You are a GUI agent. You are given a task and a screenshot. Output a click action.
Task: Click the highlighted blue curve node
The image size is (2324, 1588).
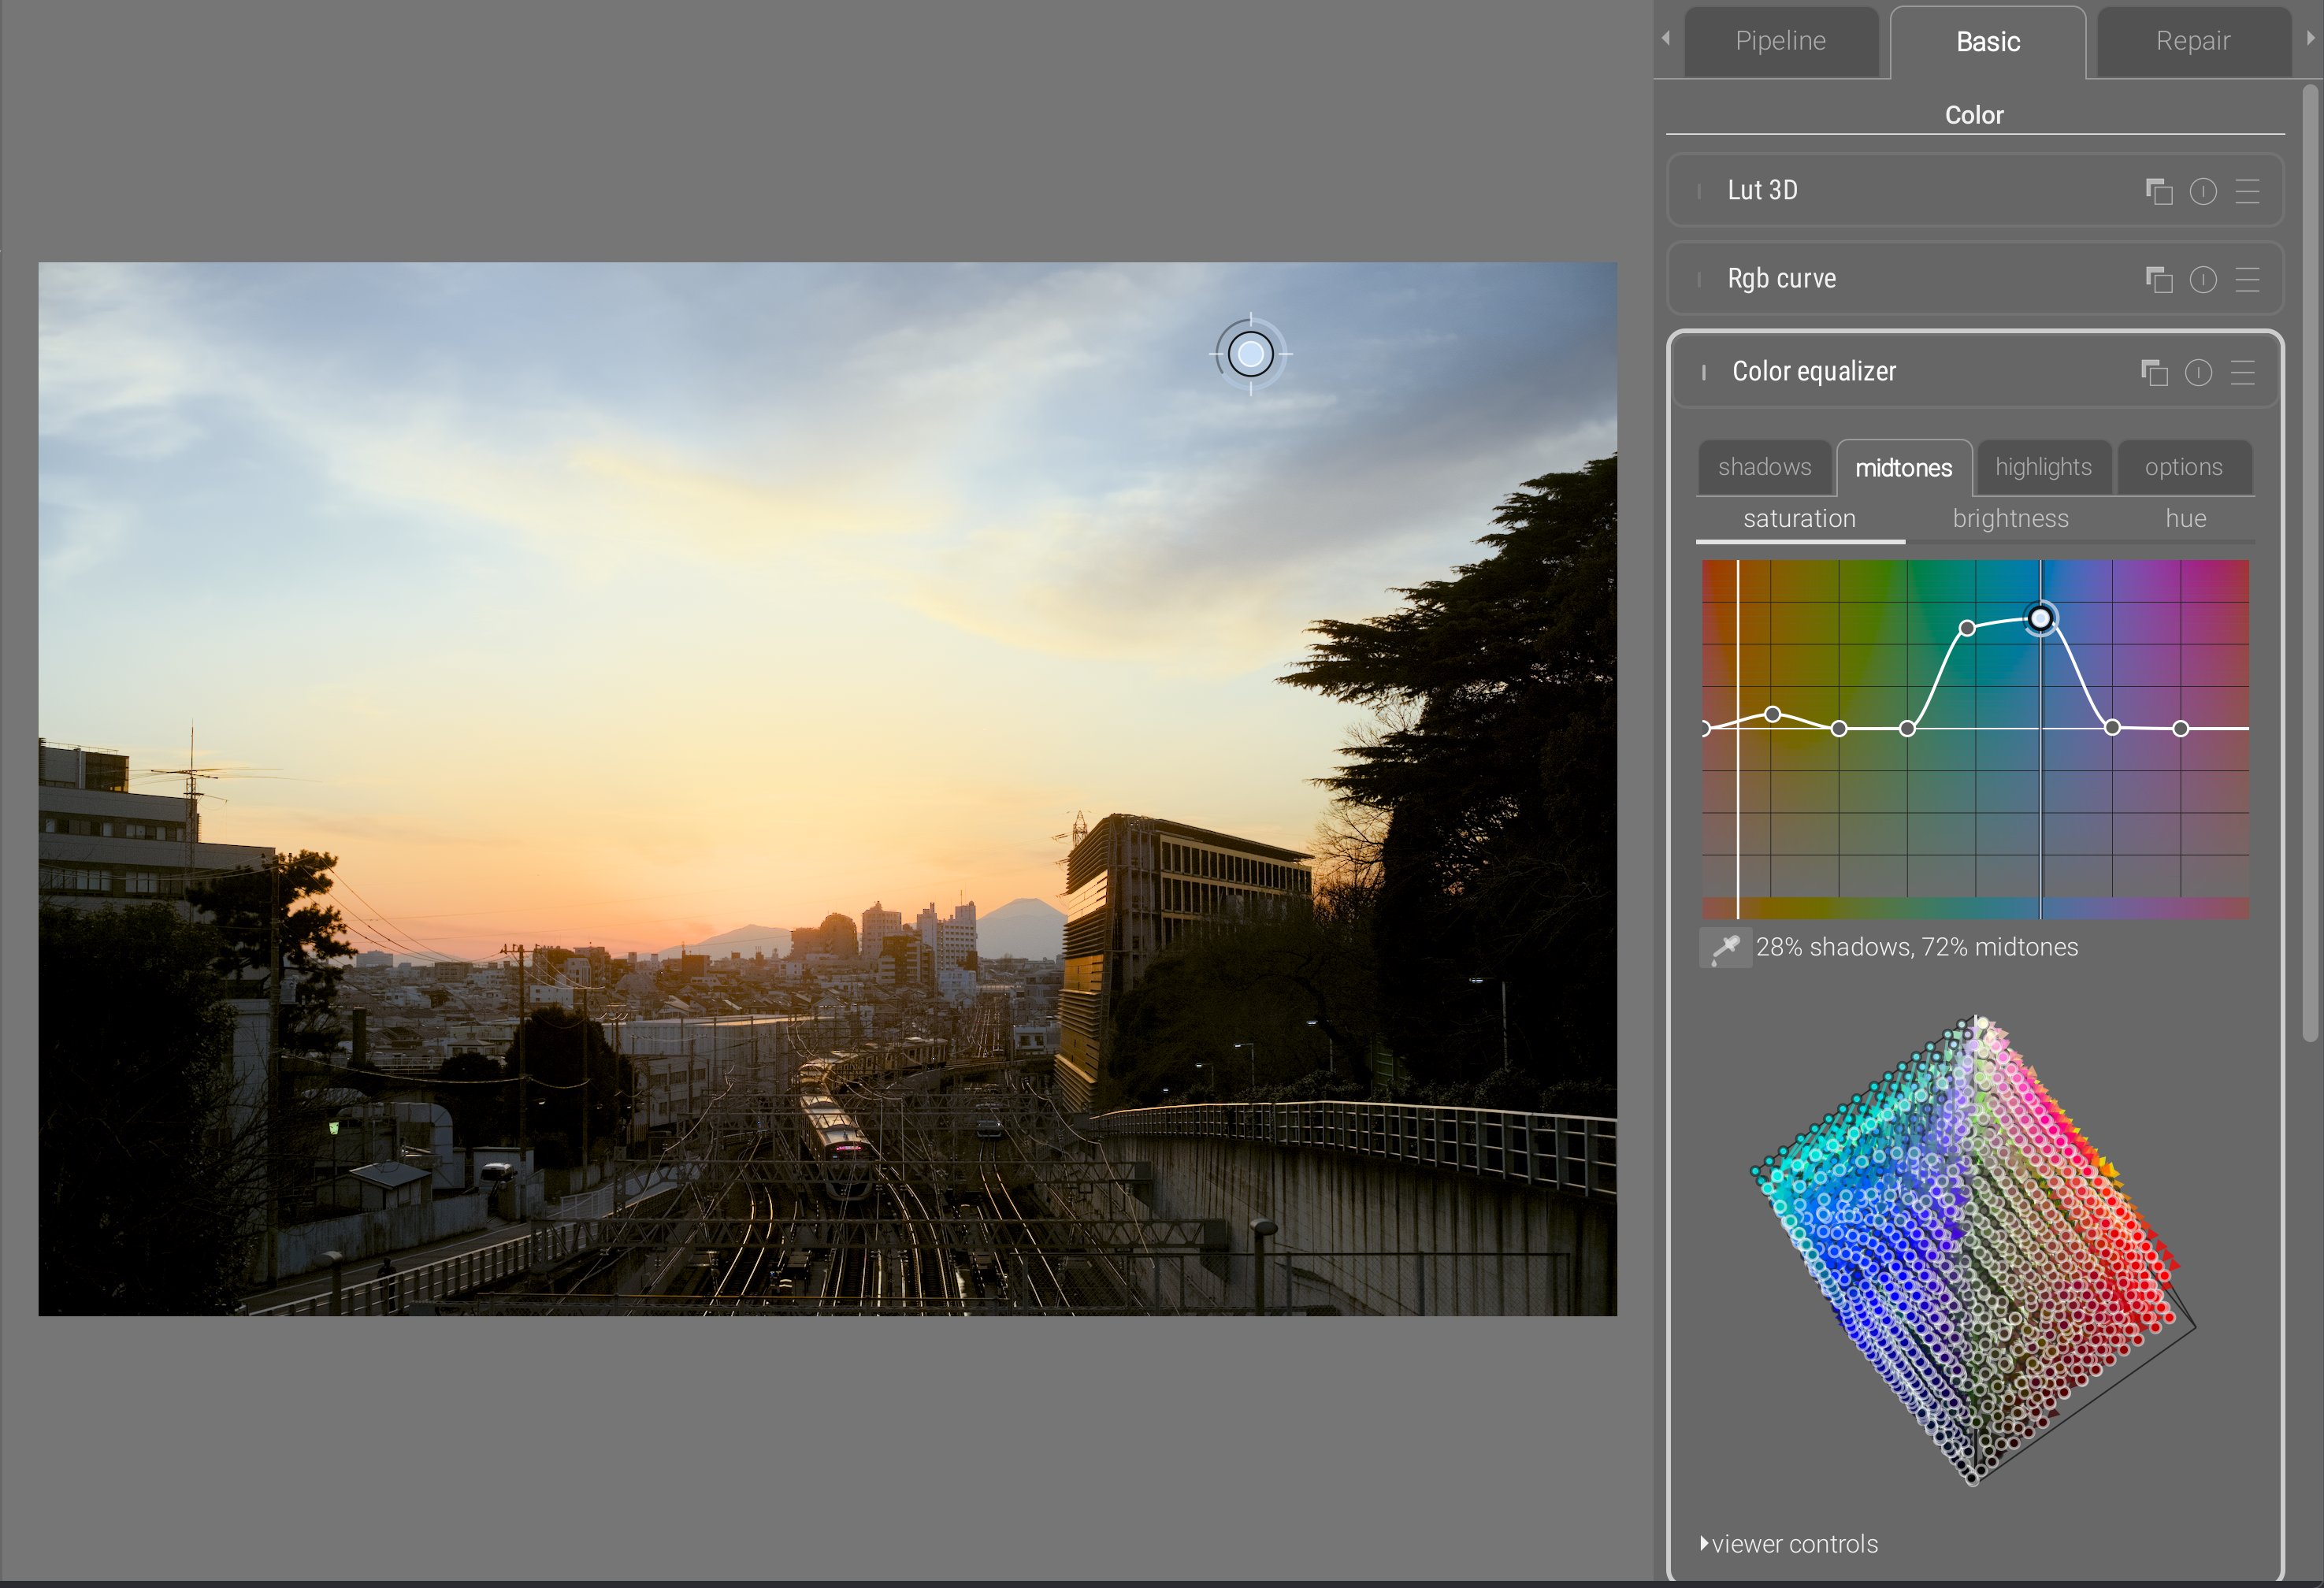click(x=2040, y=619)
